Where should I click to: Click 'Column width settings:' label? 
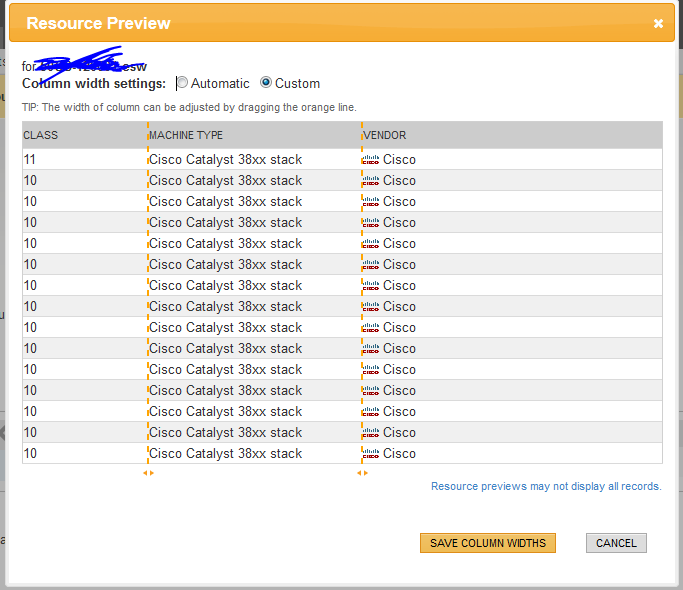pos(94,83)
